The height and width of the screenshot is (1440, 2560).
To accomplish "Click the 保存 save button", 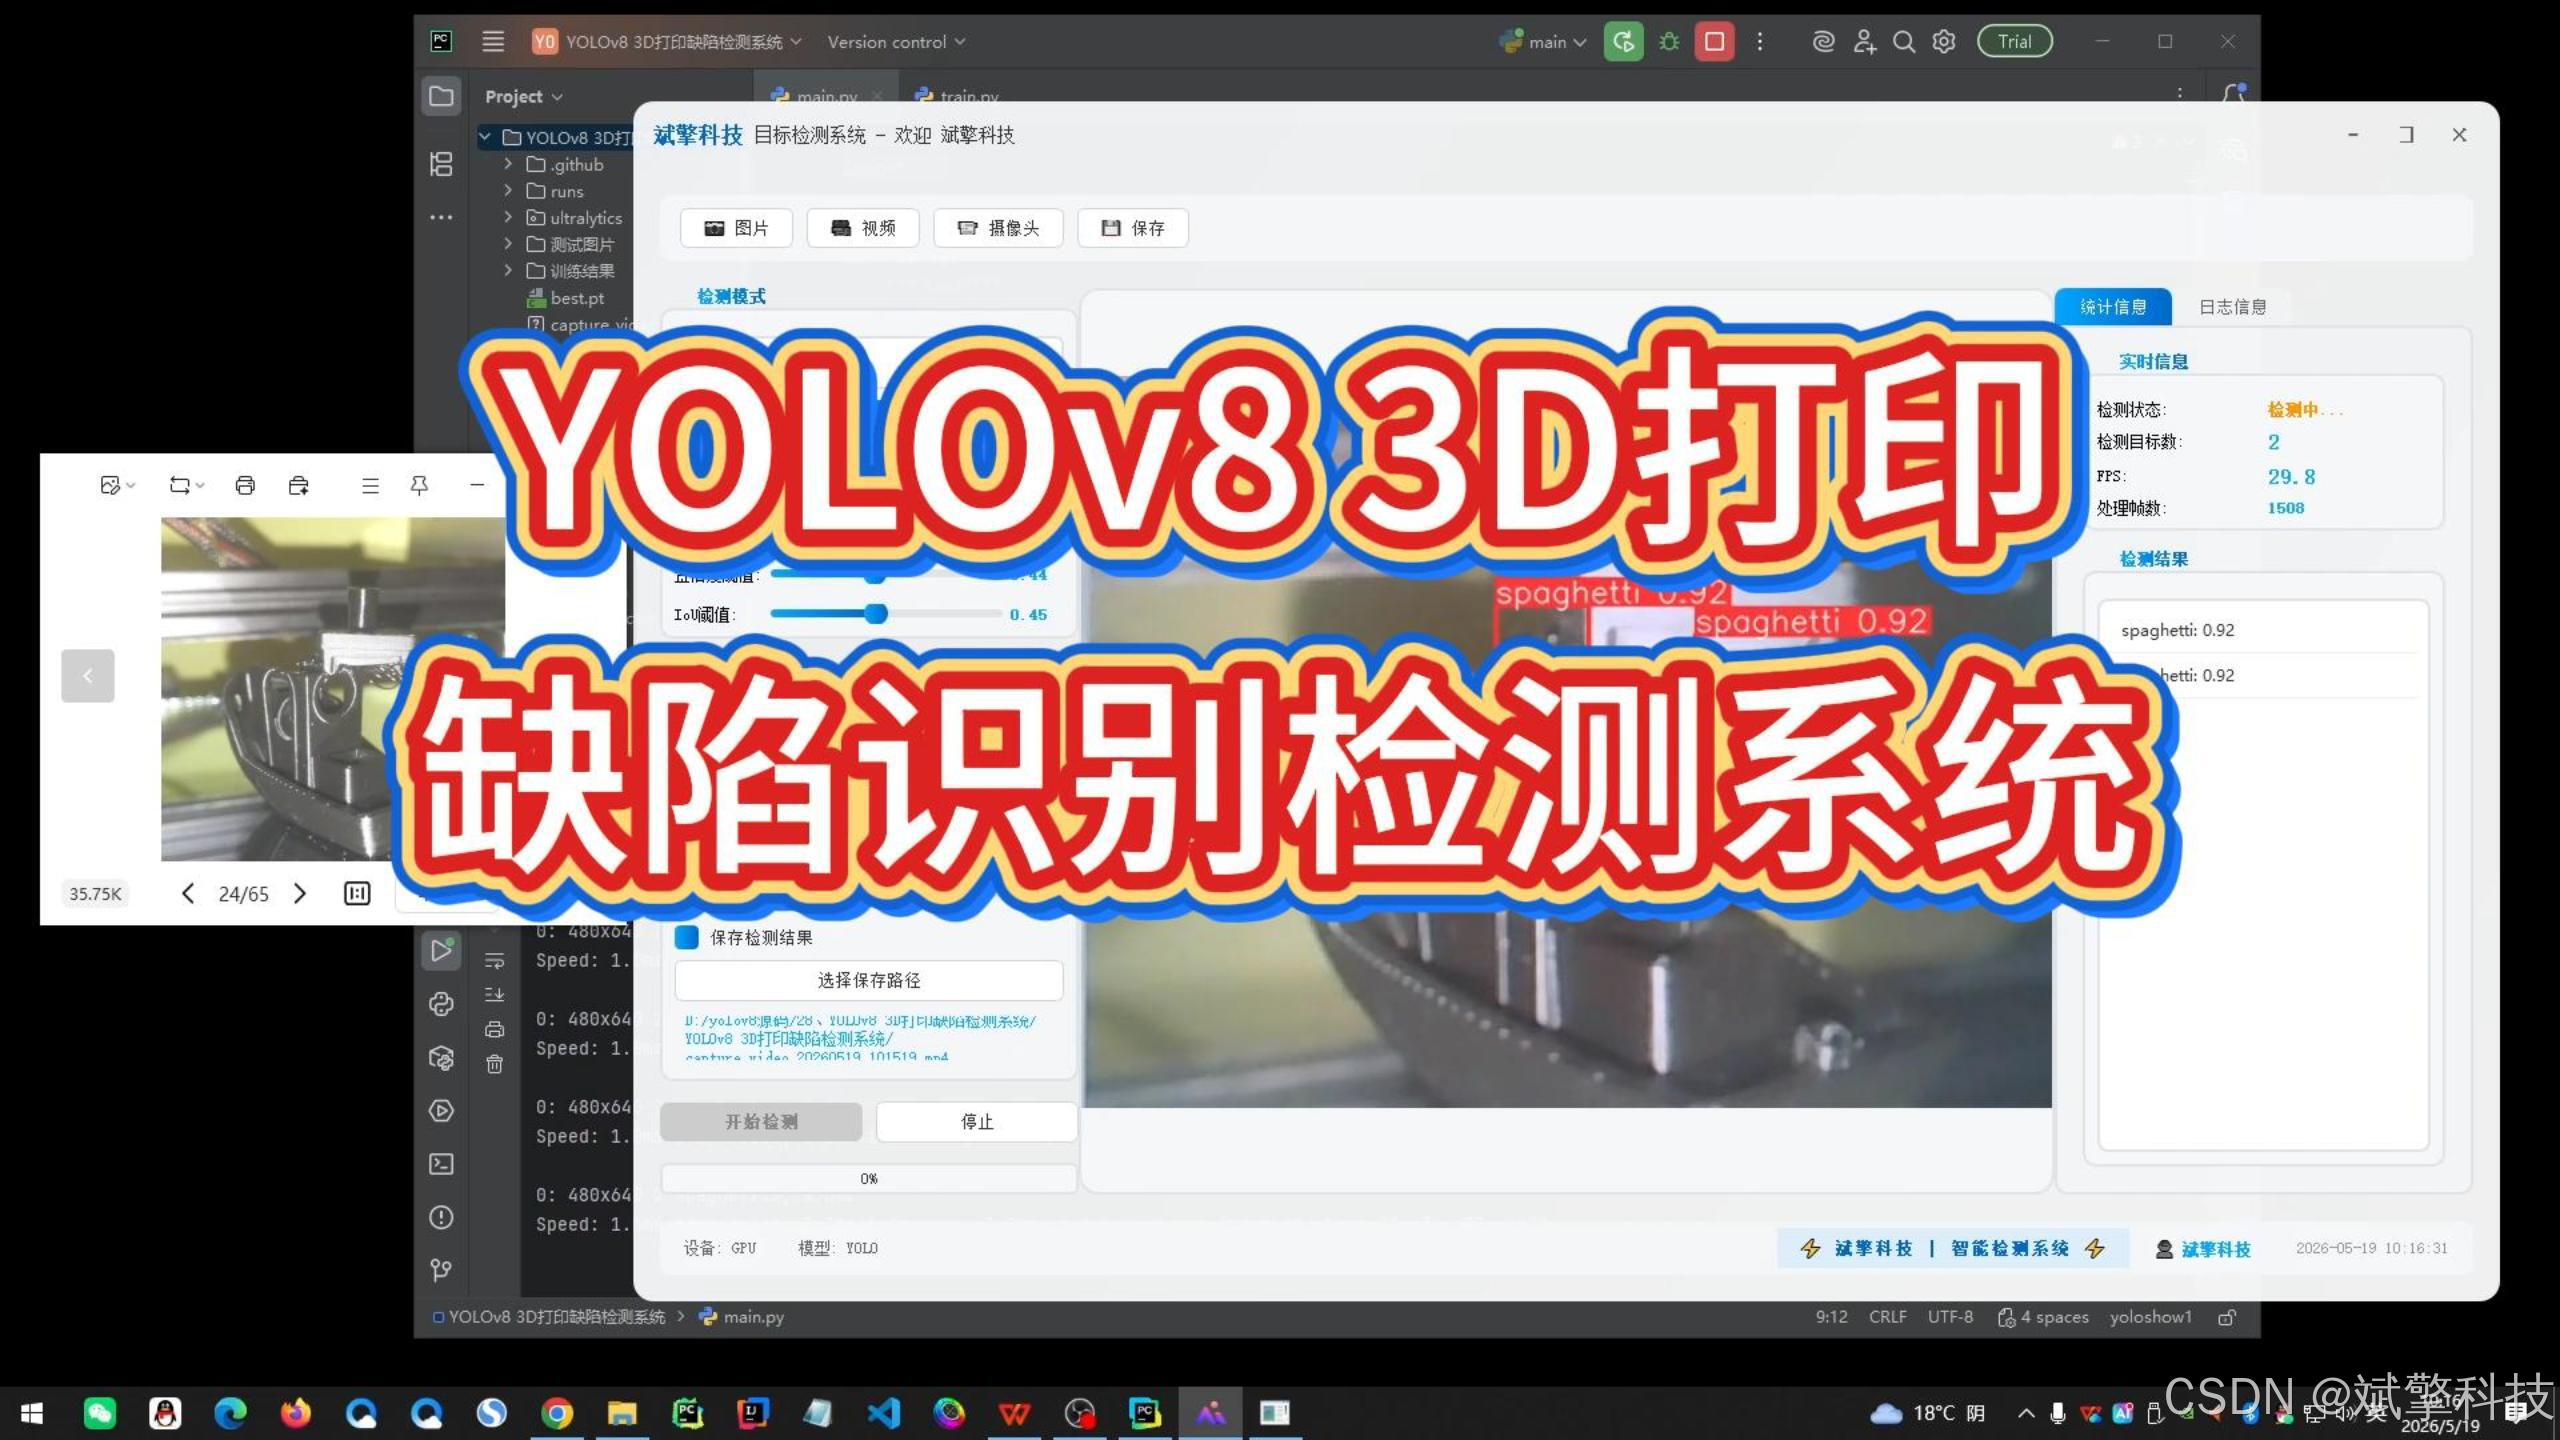I will pos(1133,228).
